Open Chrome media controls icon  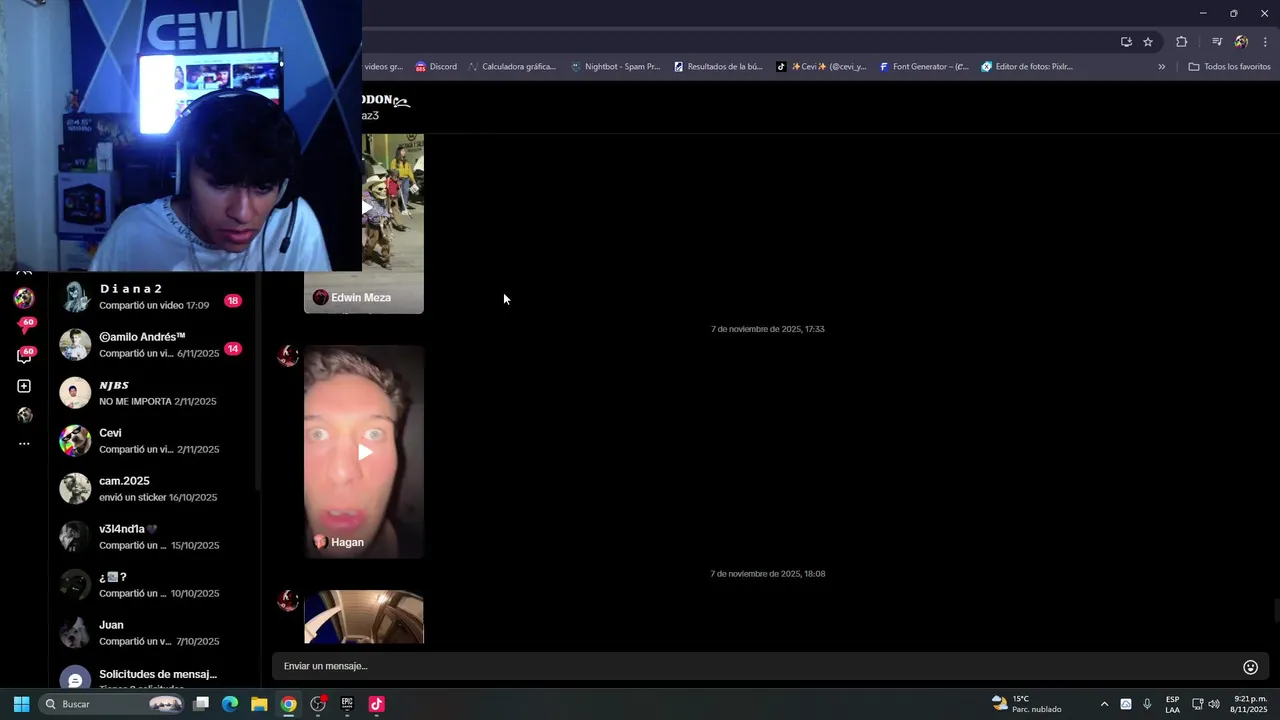tap(1217, 42)
